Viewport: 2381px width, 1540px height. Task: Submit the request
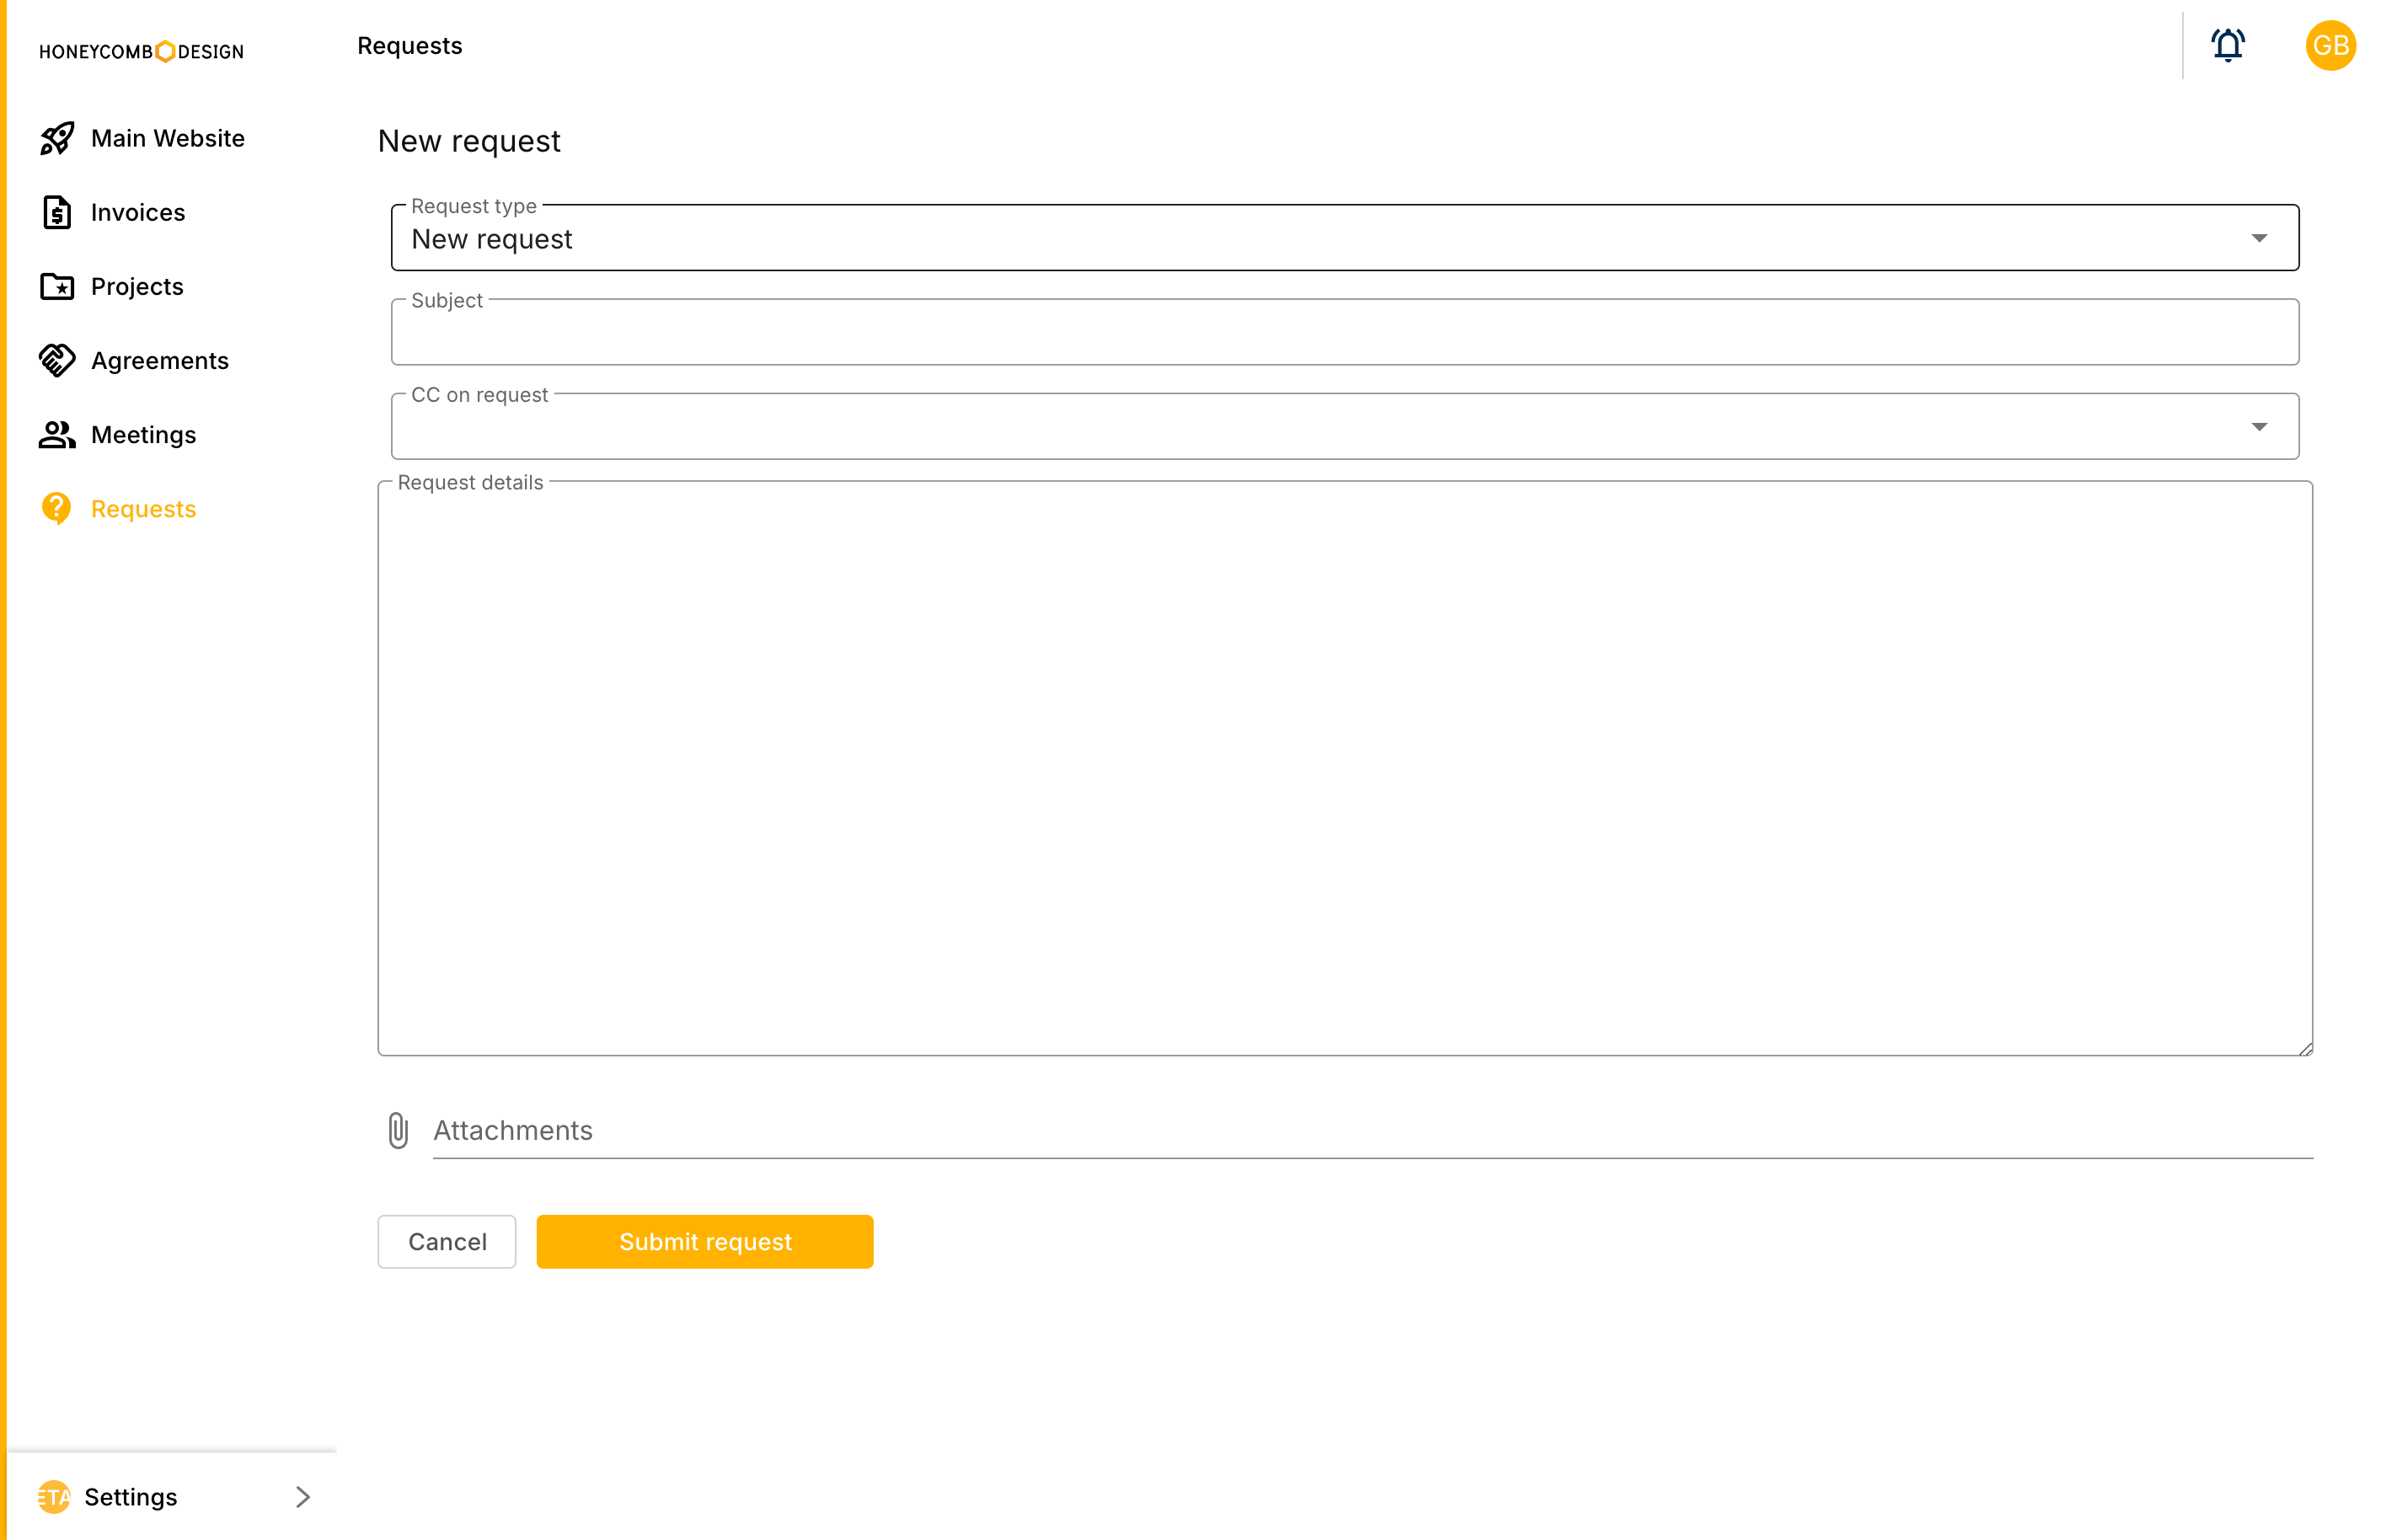[705, 1241]
